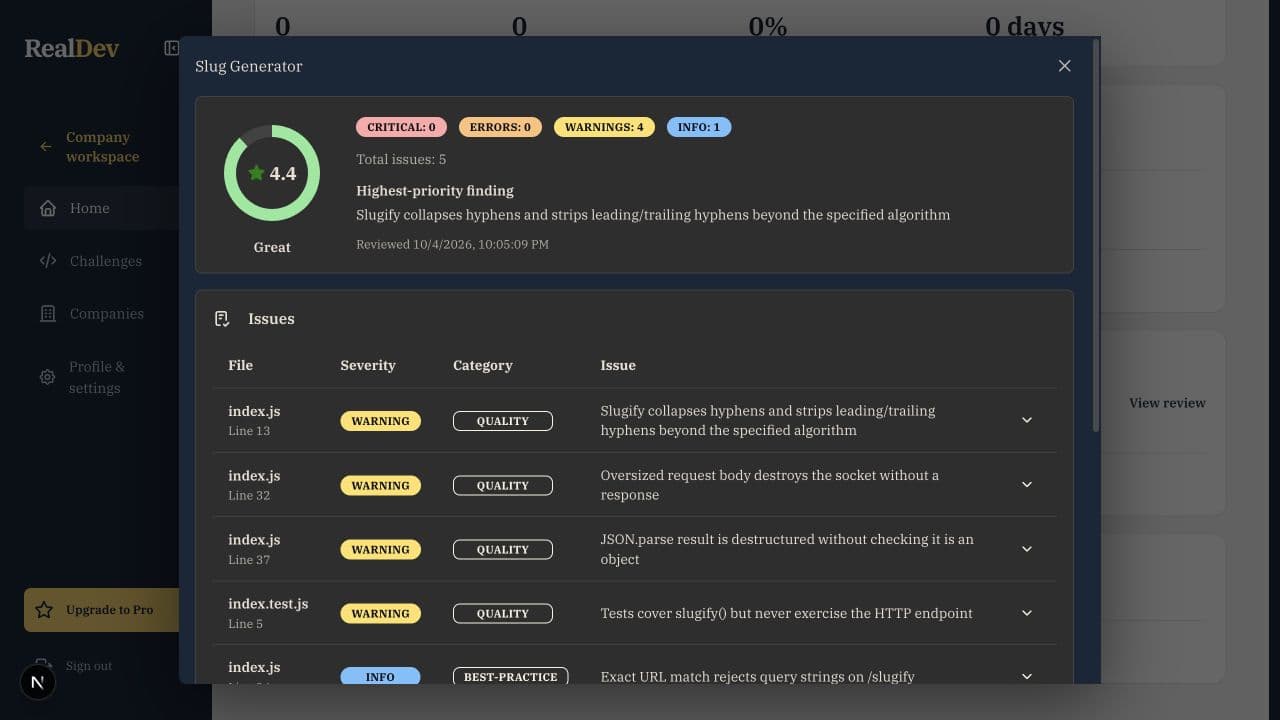Click the Category column header

[482, 365]
